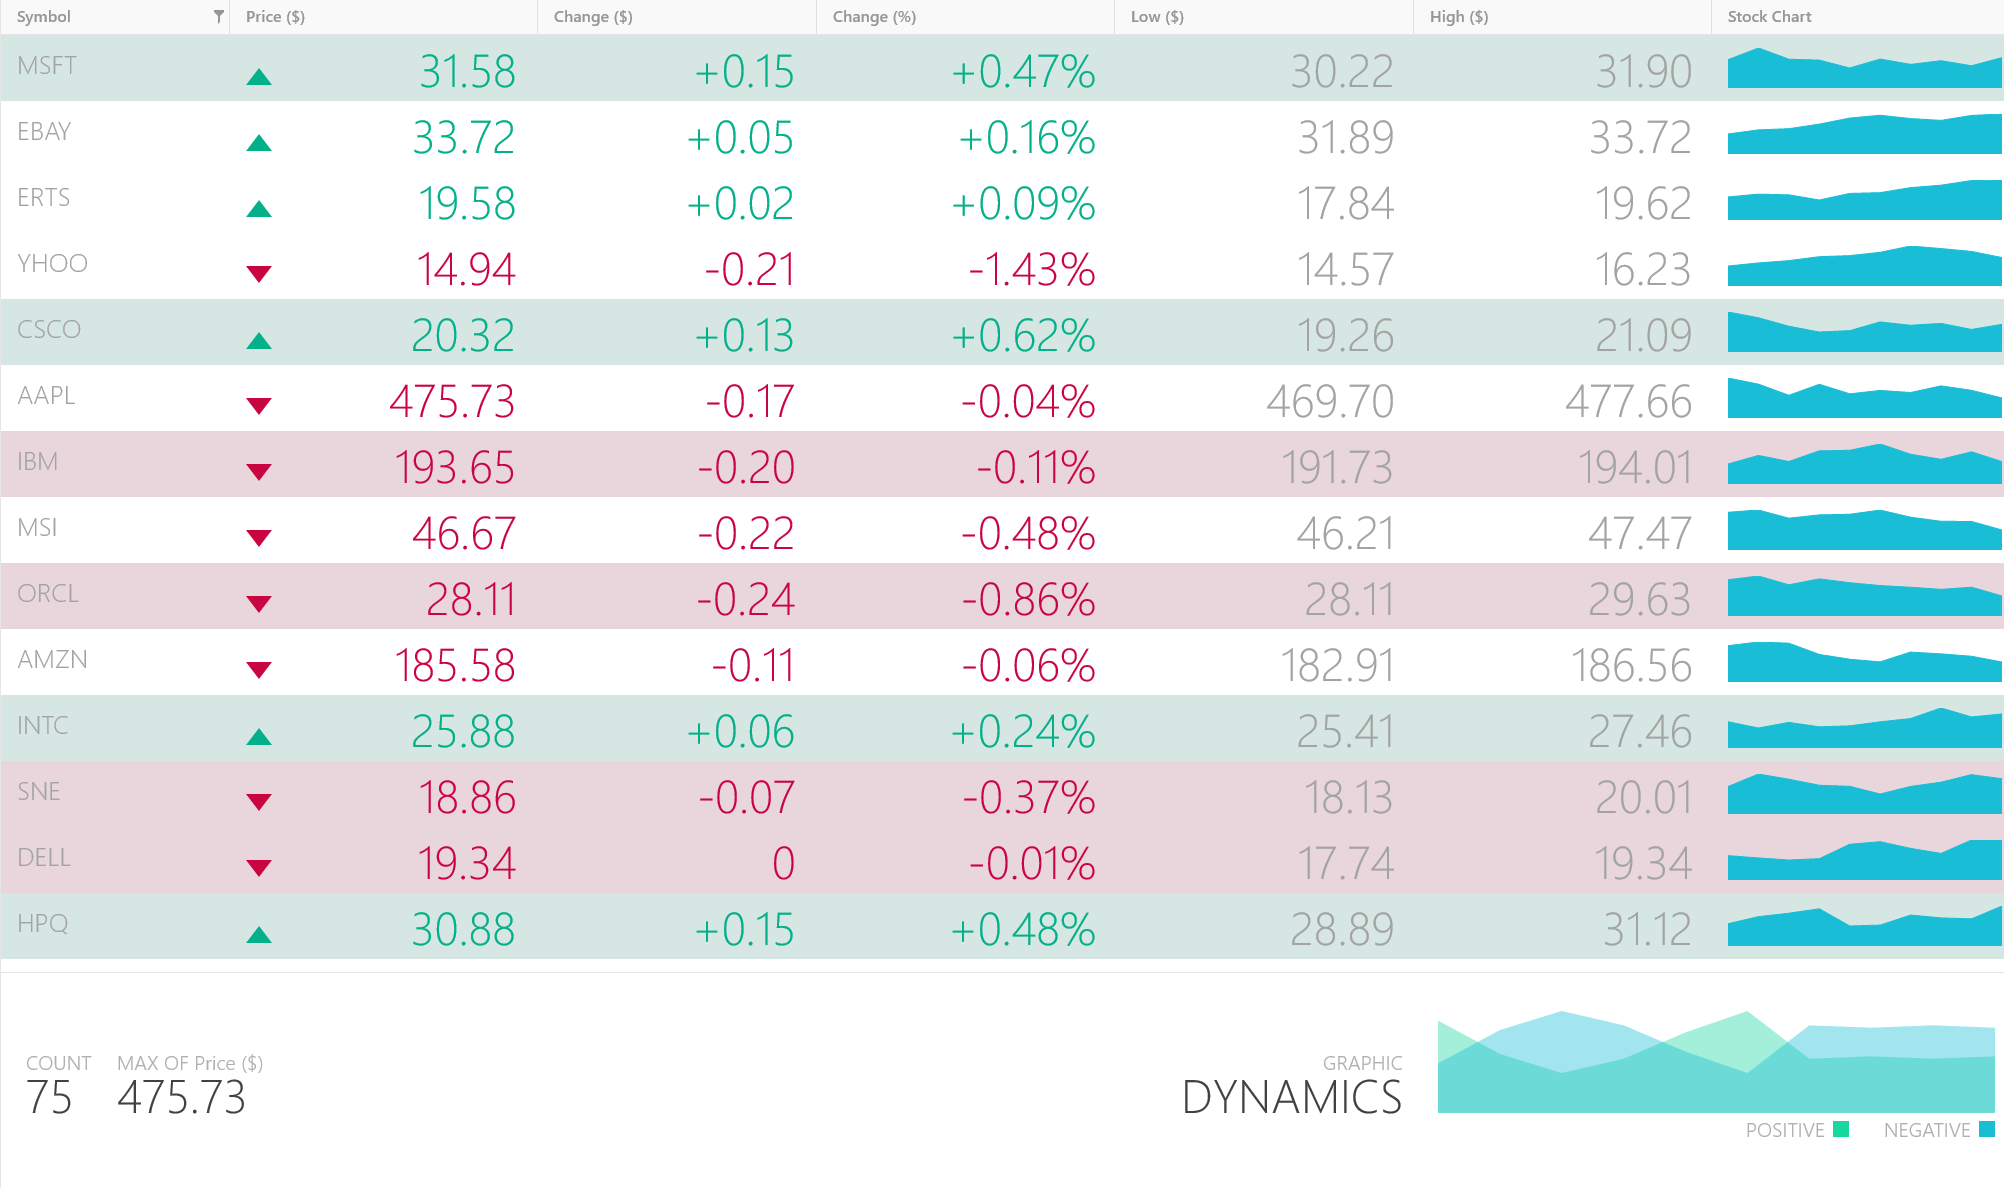Click the POSITIVE legend color square

(x=1841, y=1129)
